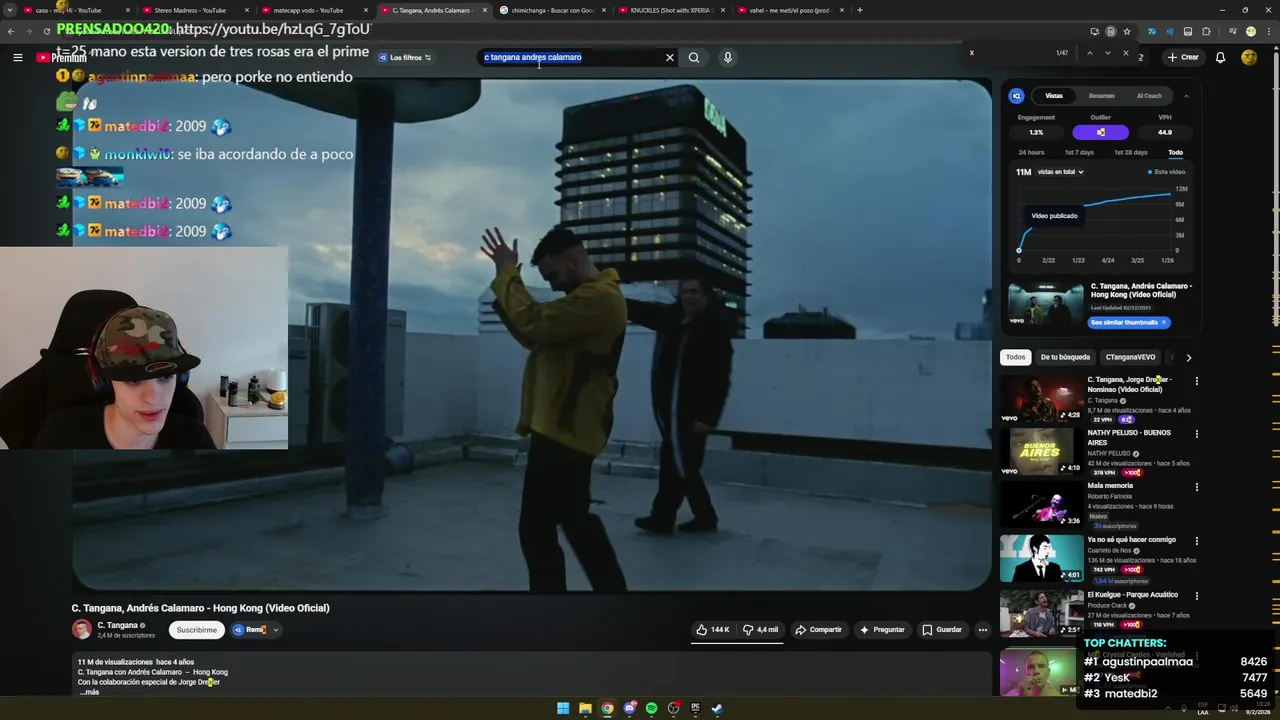Open Spotify from the taskbar
Image resolution: width=1280 pixels, height=720 pixels.
[x=651, y=709]
